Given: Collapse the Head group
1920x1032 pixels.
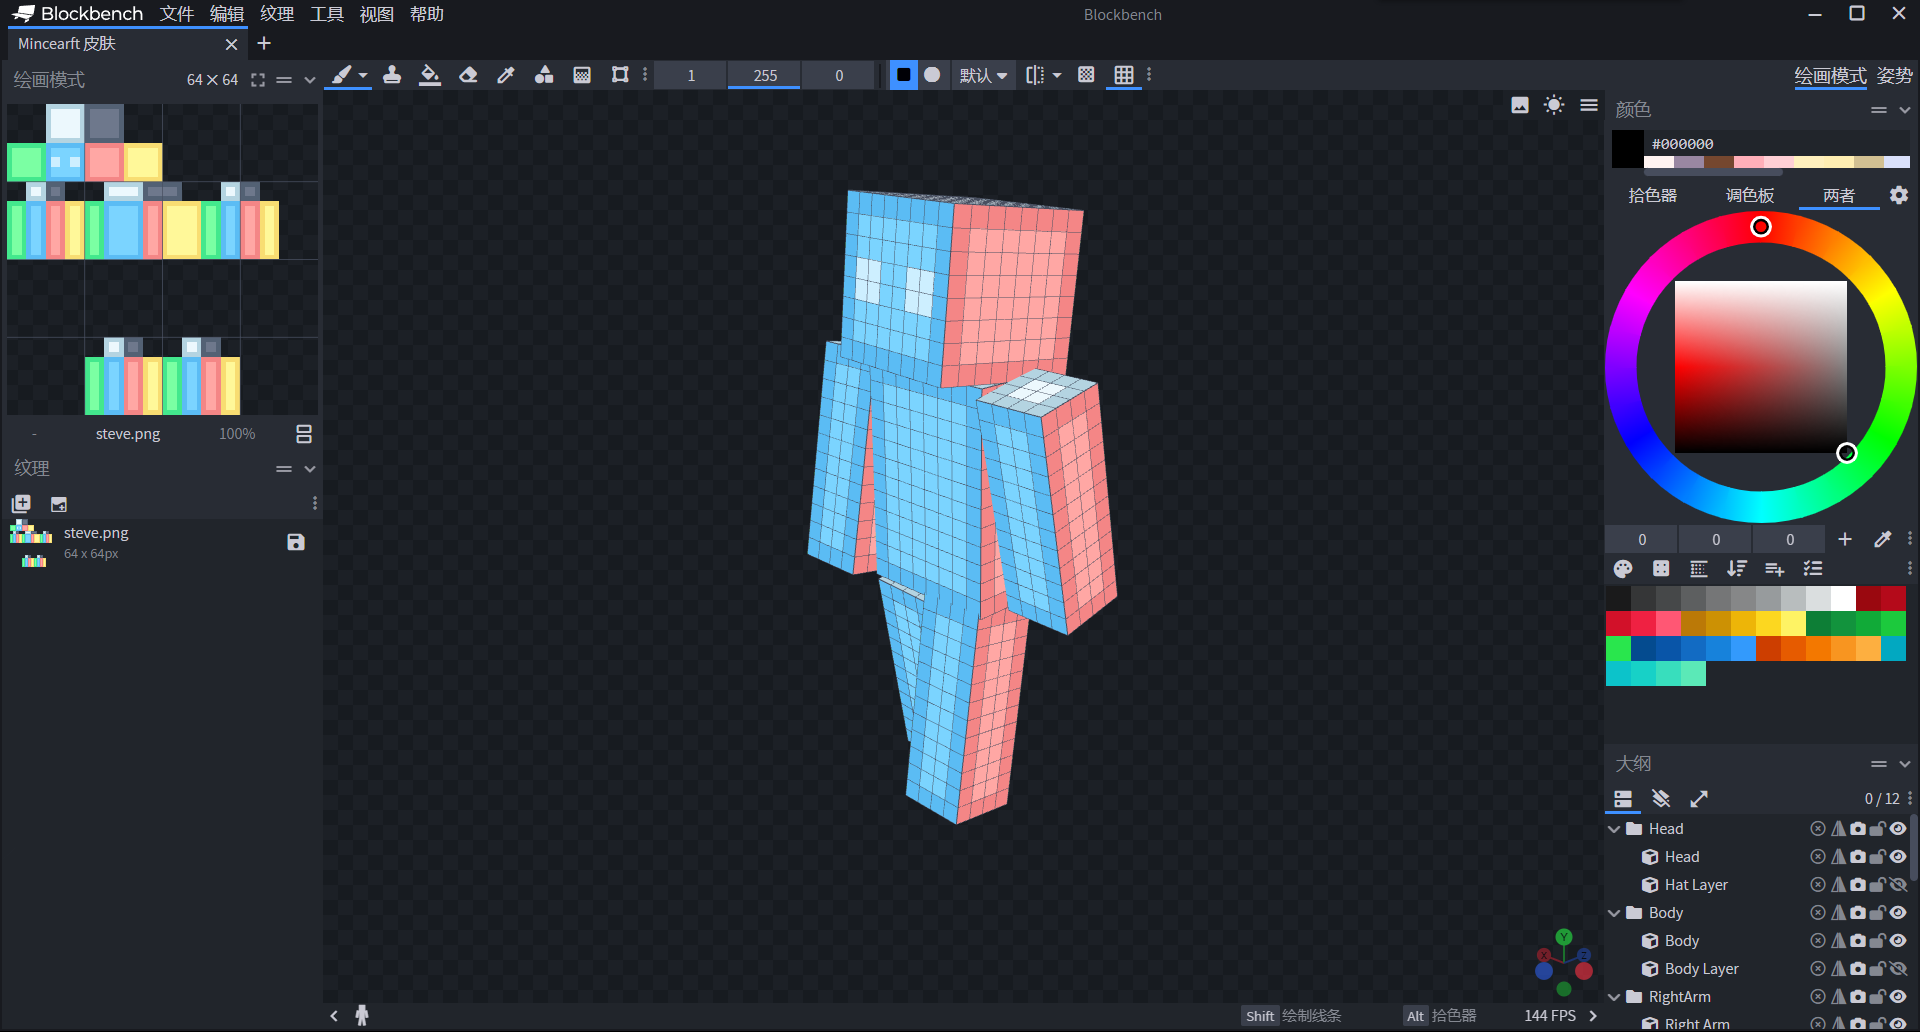Looking at the screenshot, I should (x=1614, y=829).
